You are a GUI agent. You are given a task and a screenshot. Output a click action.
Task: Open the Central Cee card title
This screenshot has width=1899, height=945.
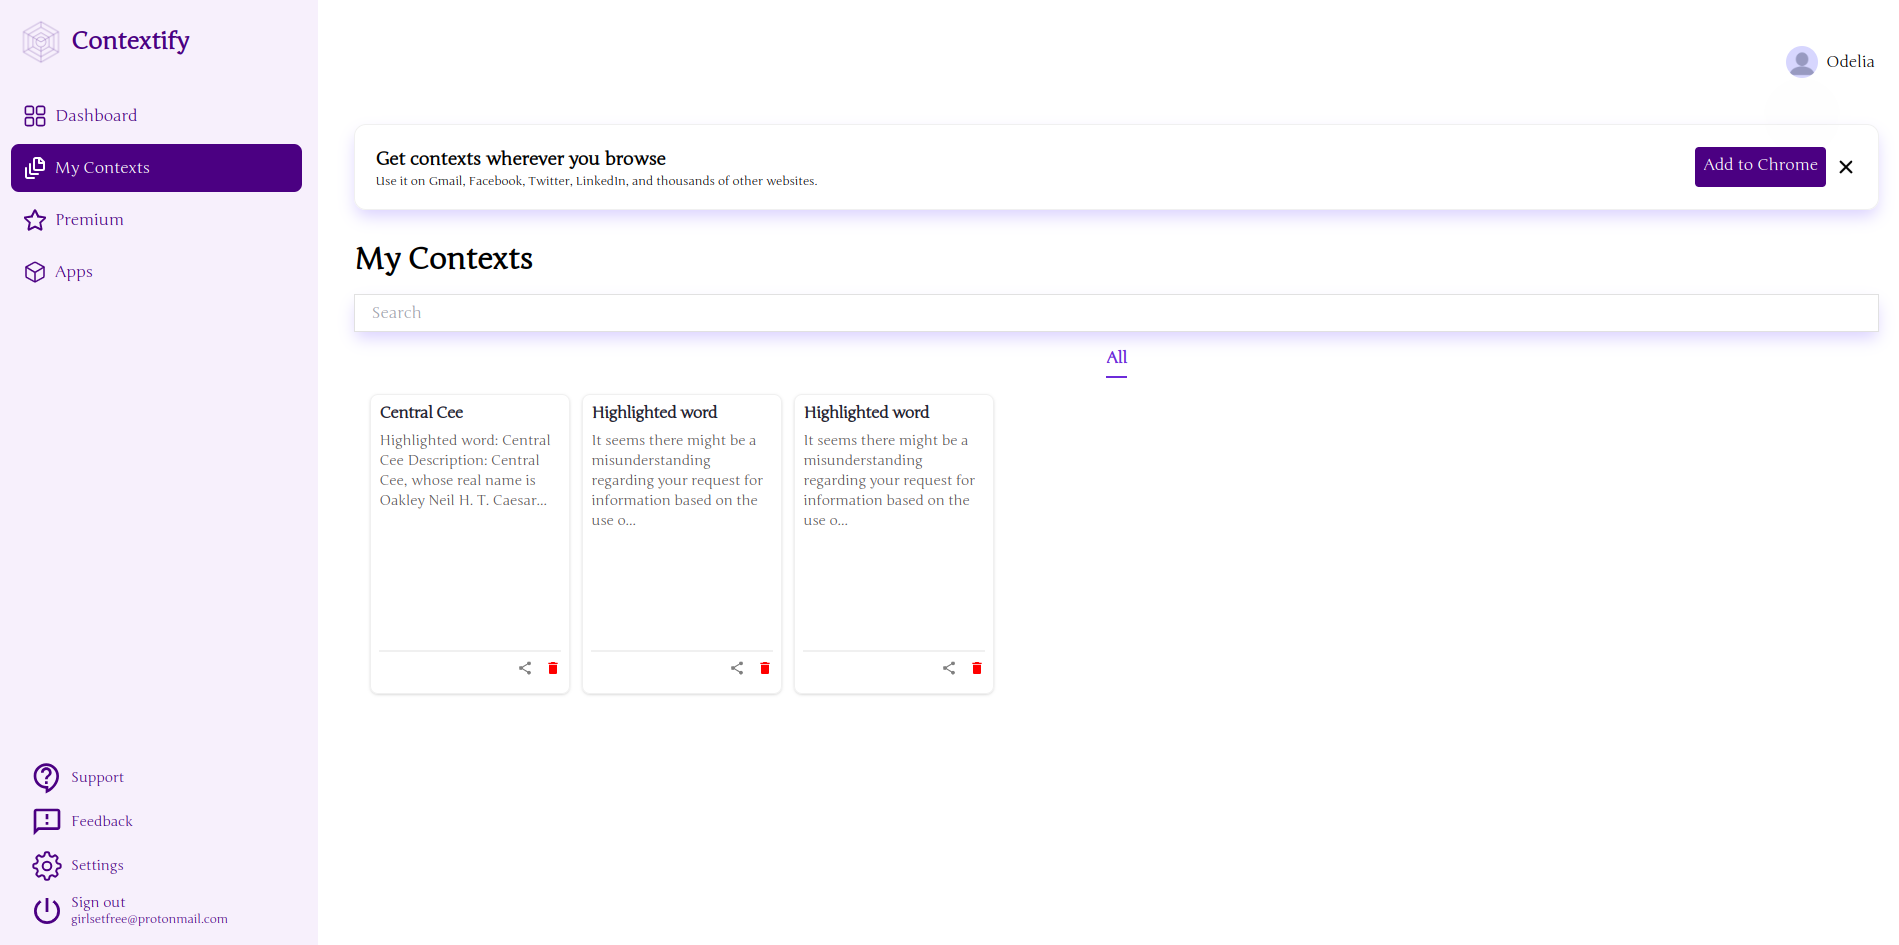(421, 413)
